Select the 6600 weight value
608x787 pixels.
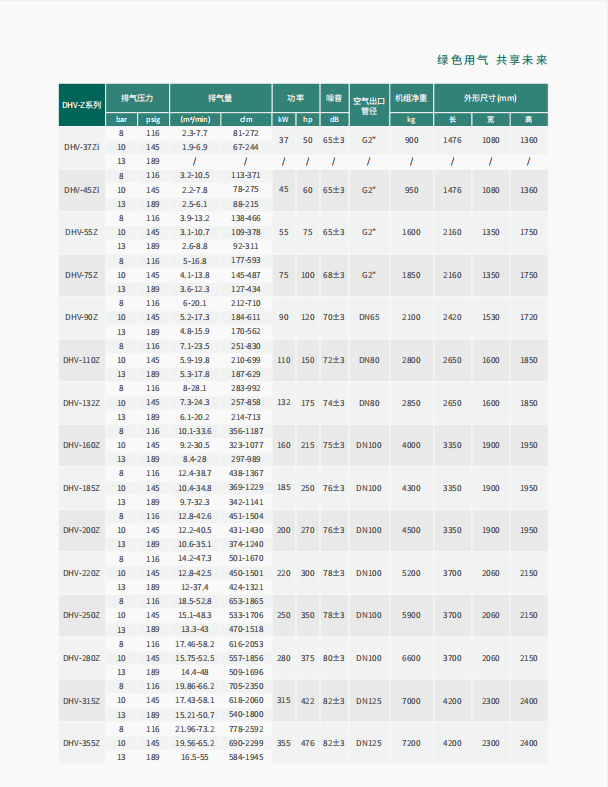[411, 658]
